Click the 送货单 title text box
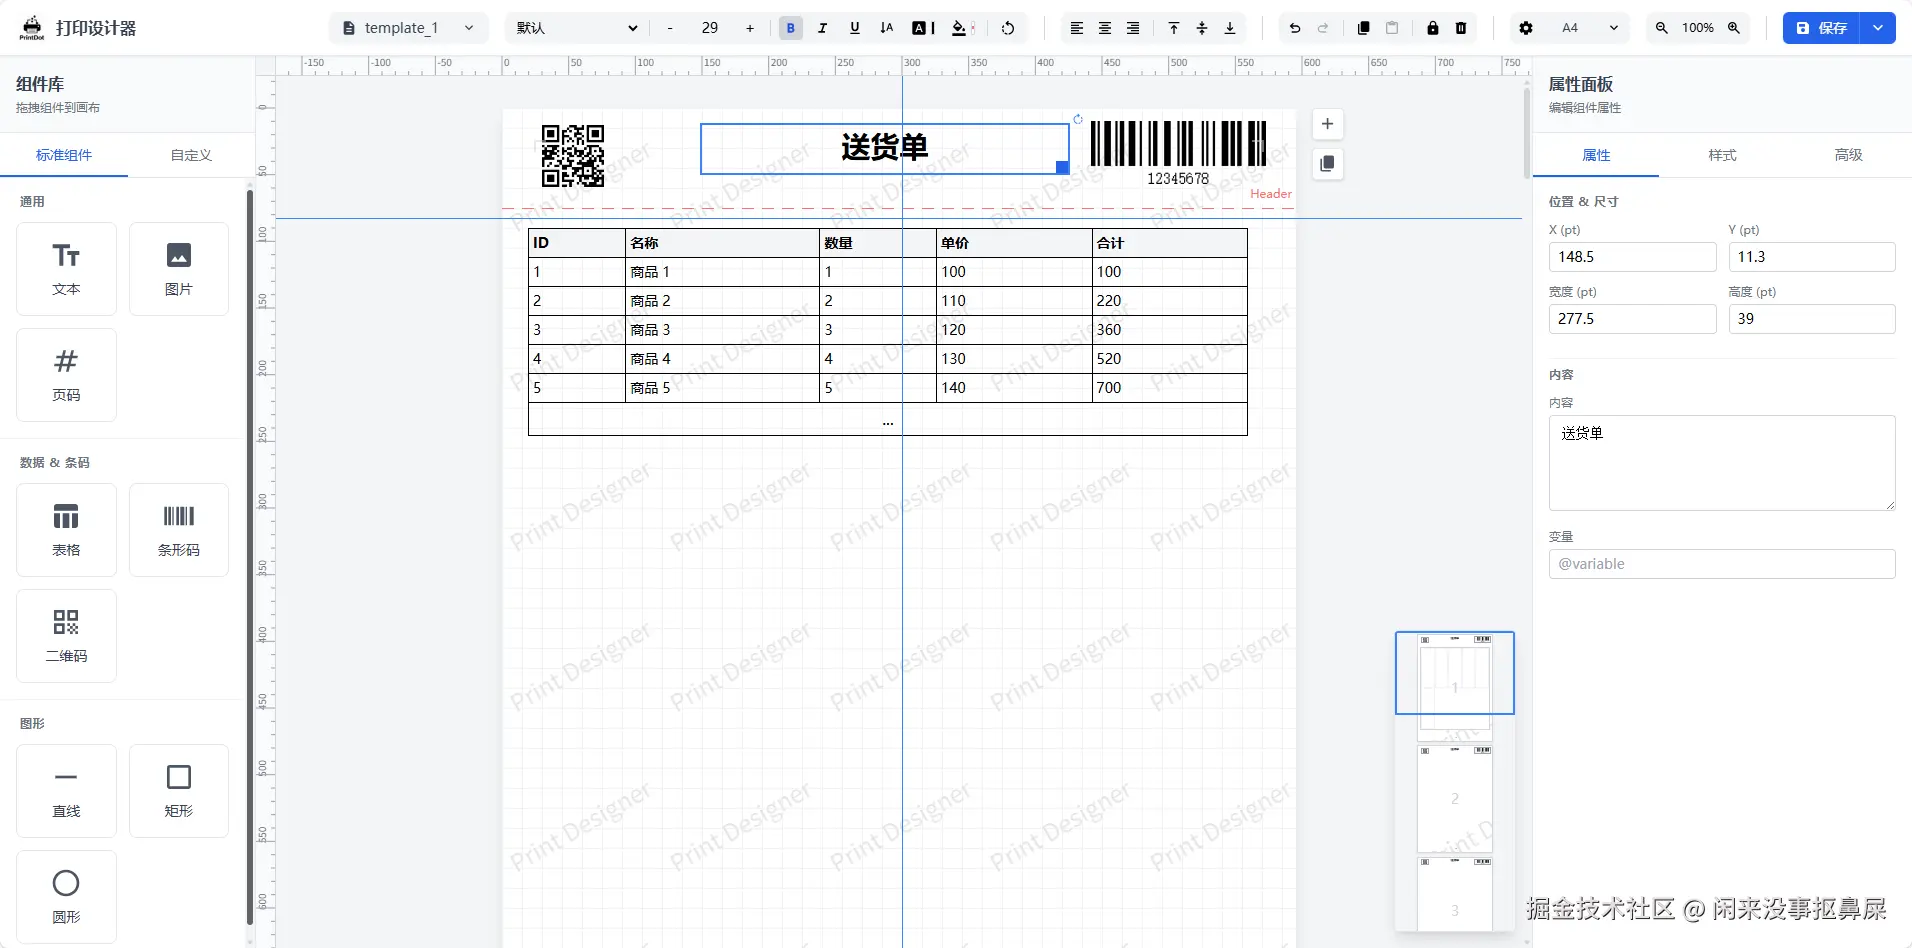This screenshot has height=948, width=1912. pyautogui.click(x=885, y=148)
